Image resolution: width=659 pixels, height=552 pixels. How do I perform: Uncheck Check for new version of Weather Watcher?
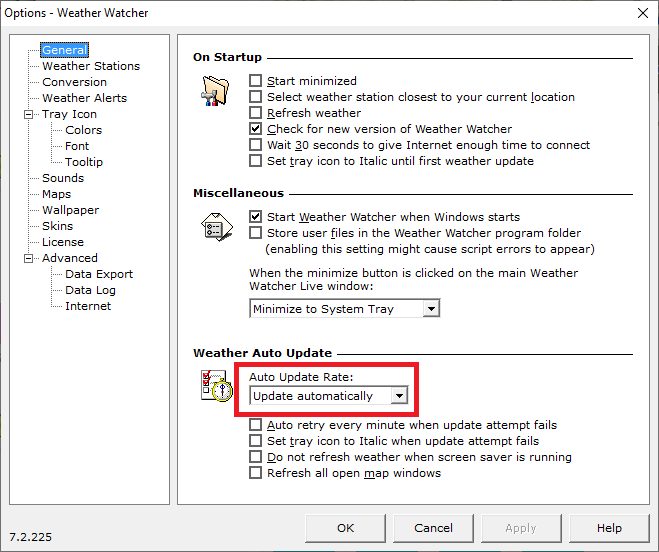tap(255, 129)
